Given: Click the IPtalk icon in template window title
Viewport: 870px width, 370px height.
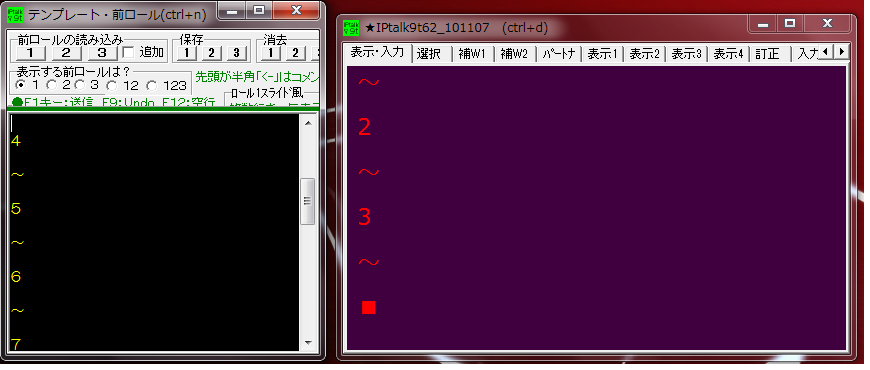Looking at the screenshot, I should (x=14, y=15).
